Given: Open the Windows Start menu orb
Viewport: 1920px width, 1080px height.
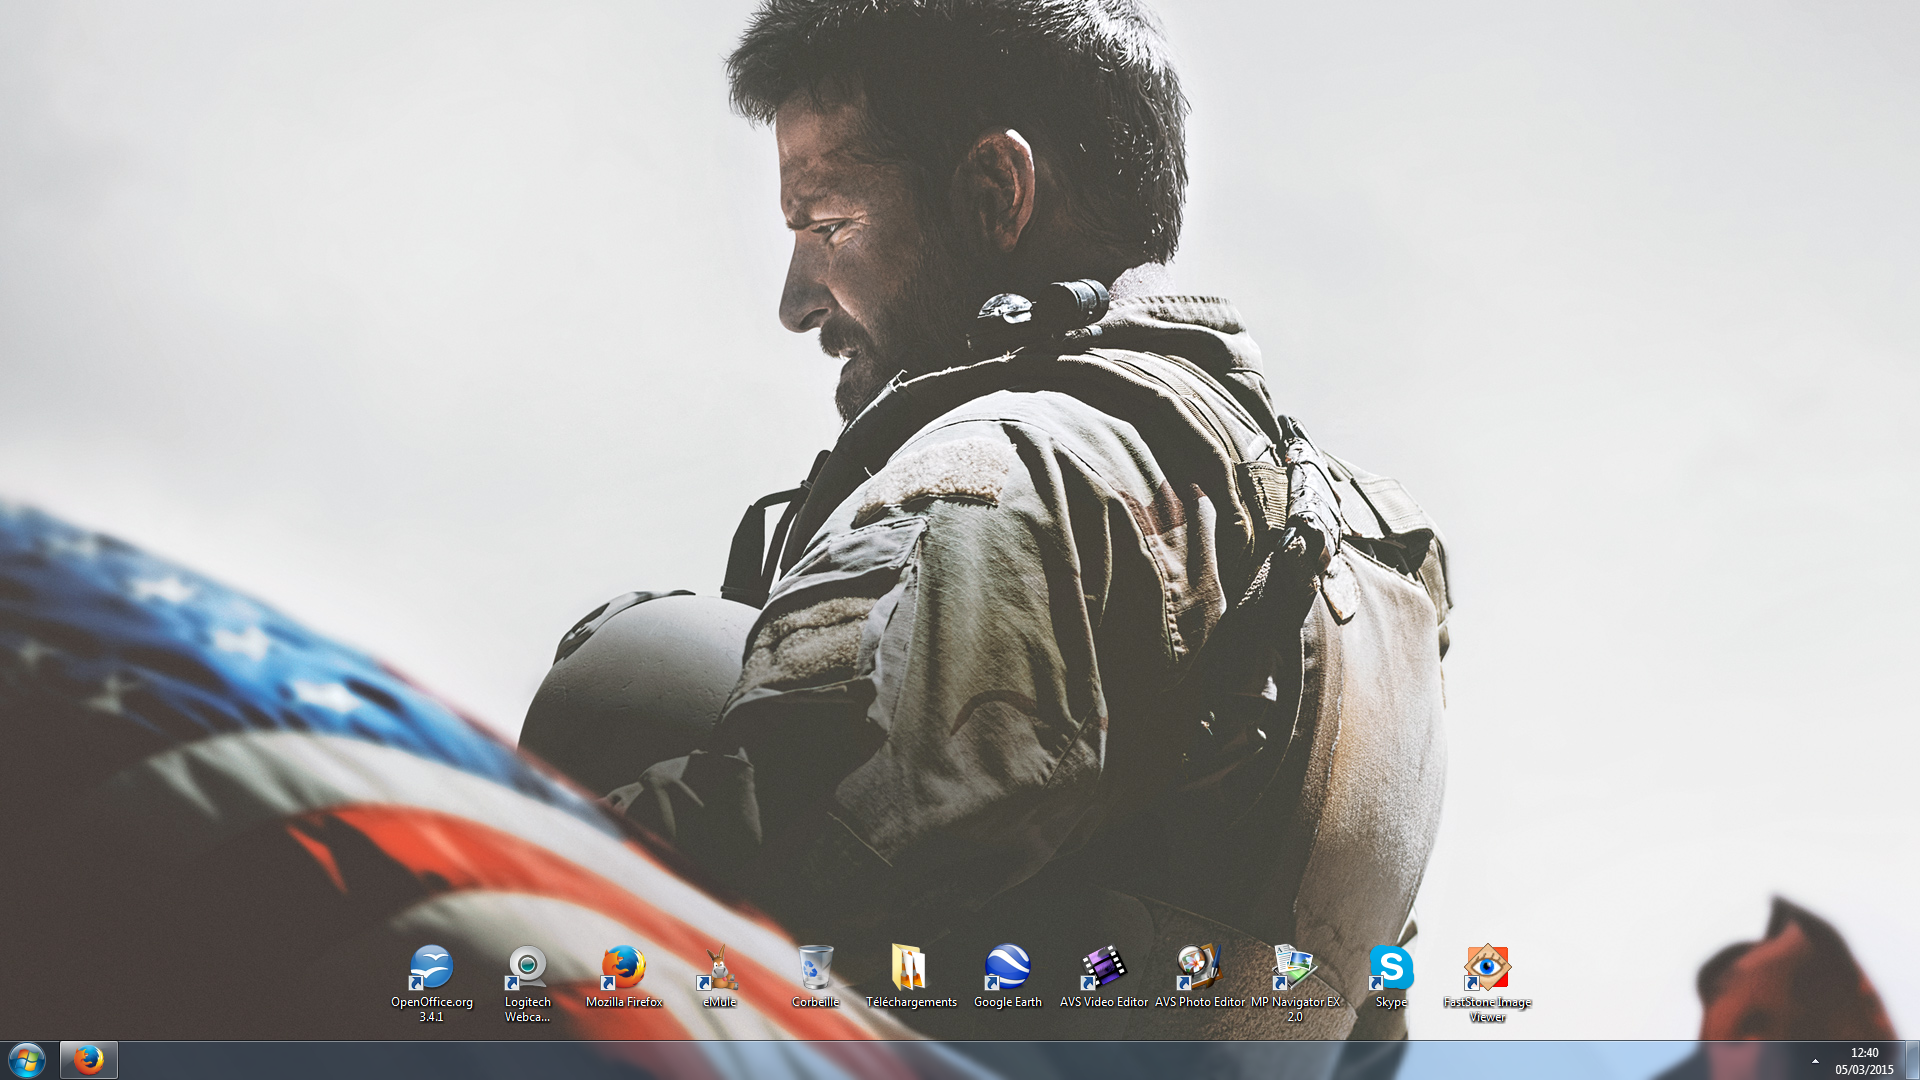Looking at the screenshot, I should pyautogui.click(x=27, y=1060).
